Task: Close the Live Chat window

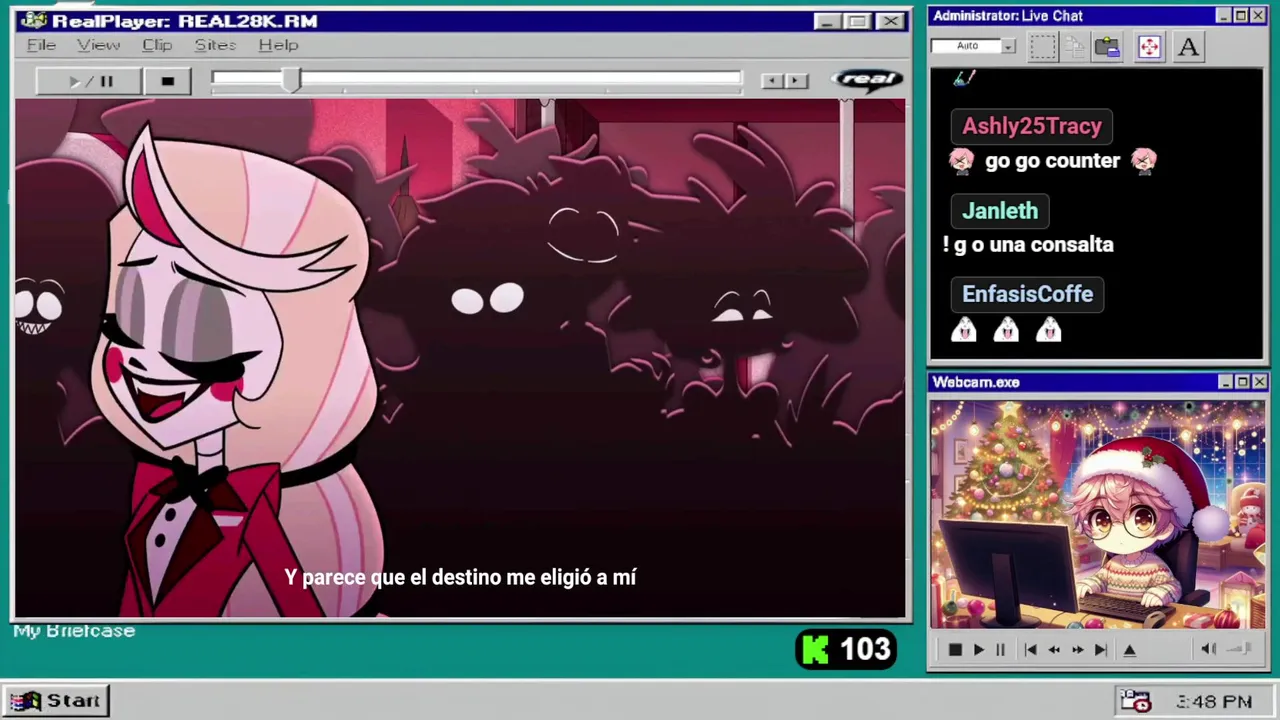Action: (x=1257, y=16)
